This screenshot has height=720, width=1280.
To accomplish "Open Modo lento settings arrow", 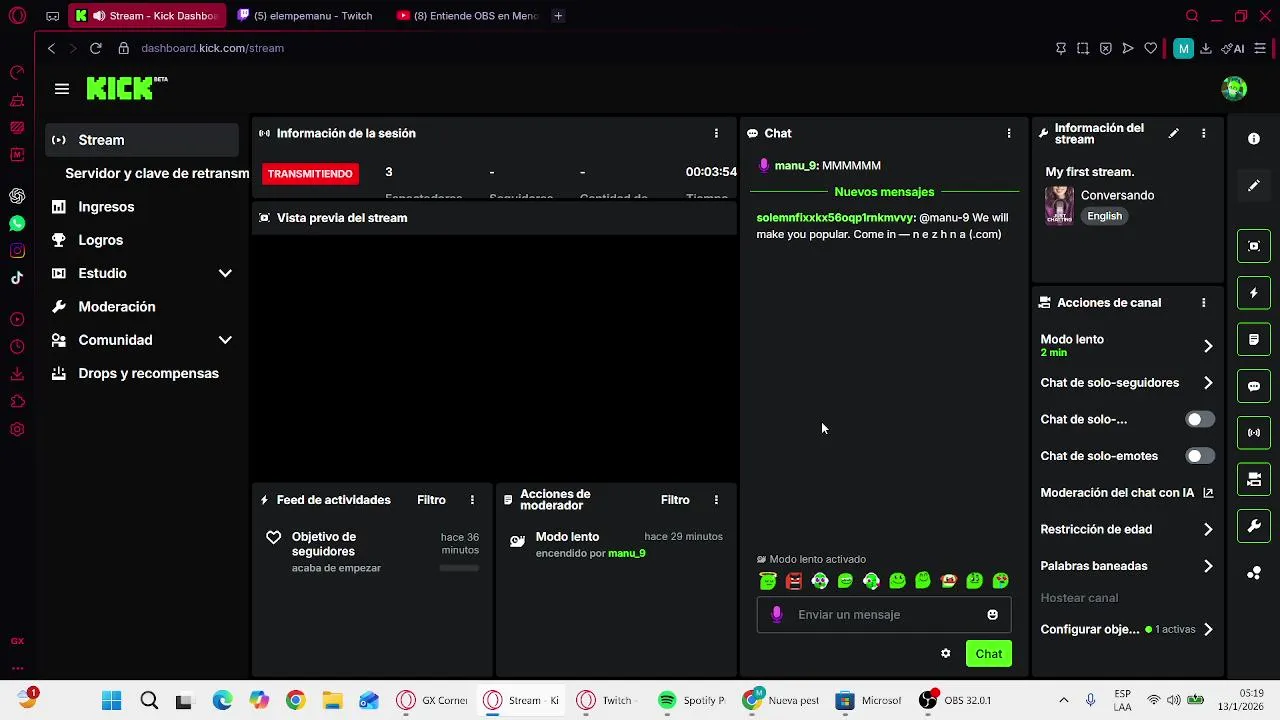I will 1208,346.
